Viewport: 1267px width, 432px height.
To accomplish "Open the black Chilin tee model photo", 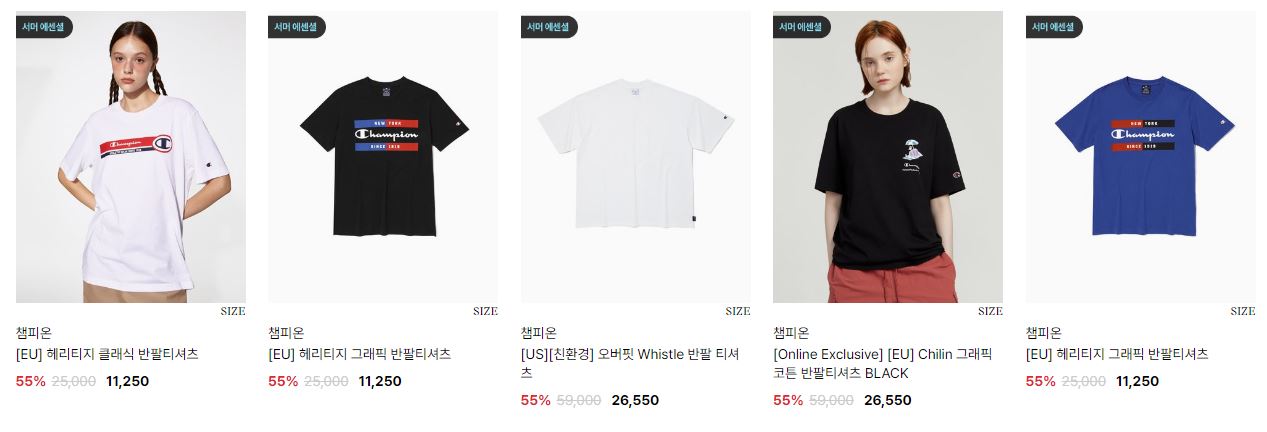I will [888, 157].
